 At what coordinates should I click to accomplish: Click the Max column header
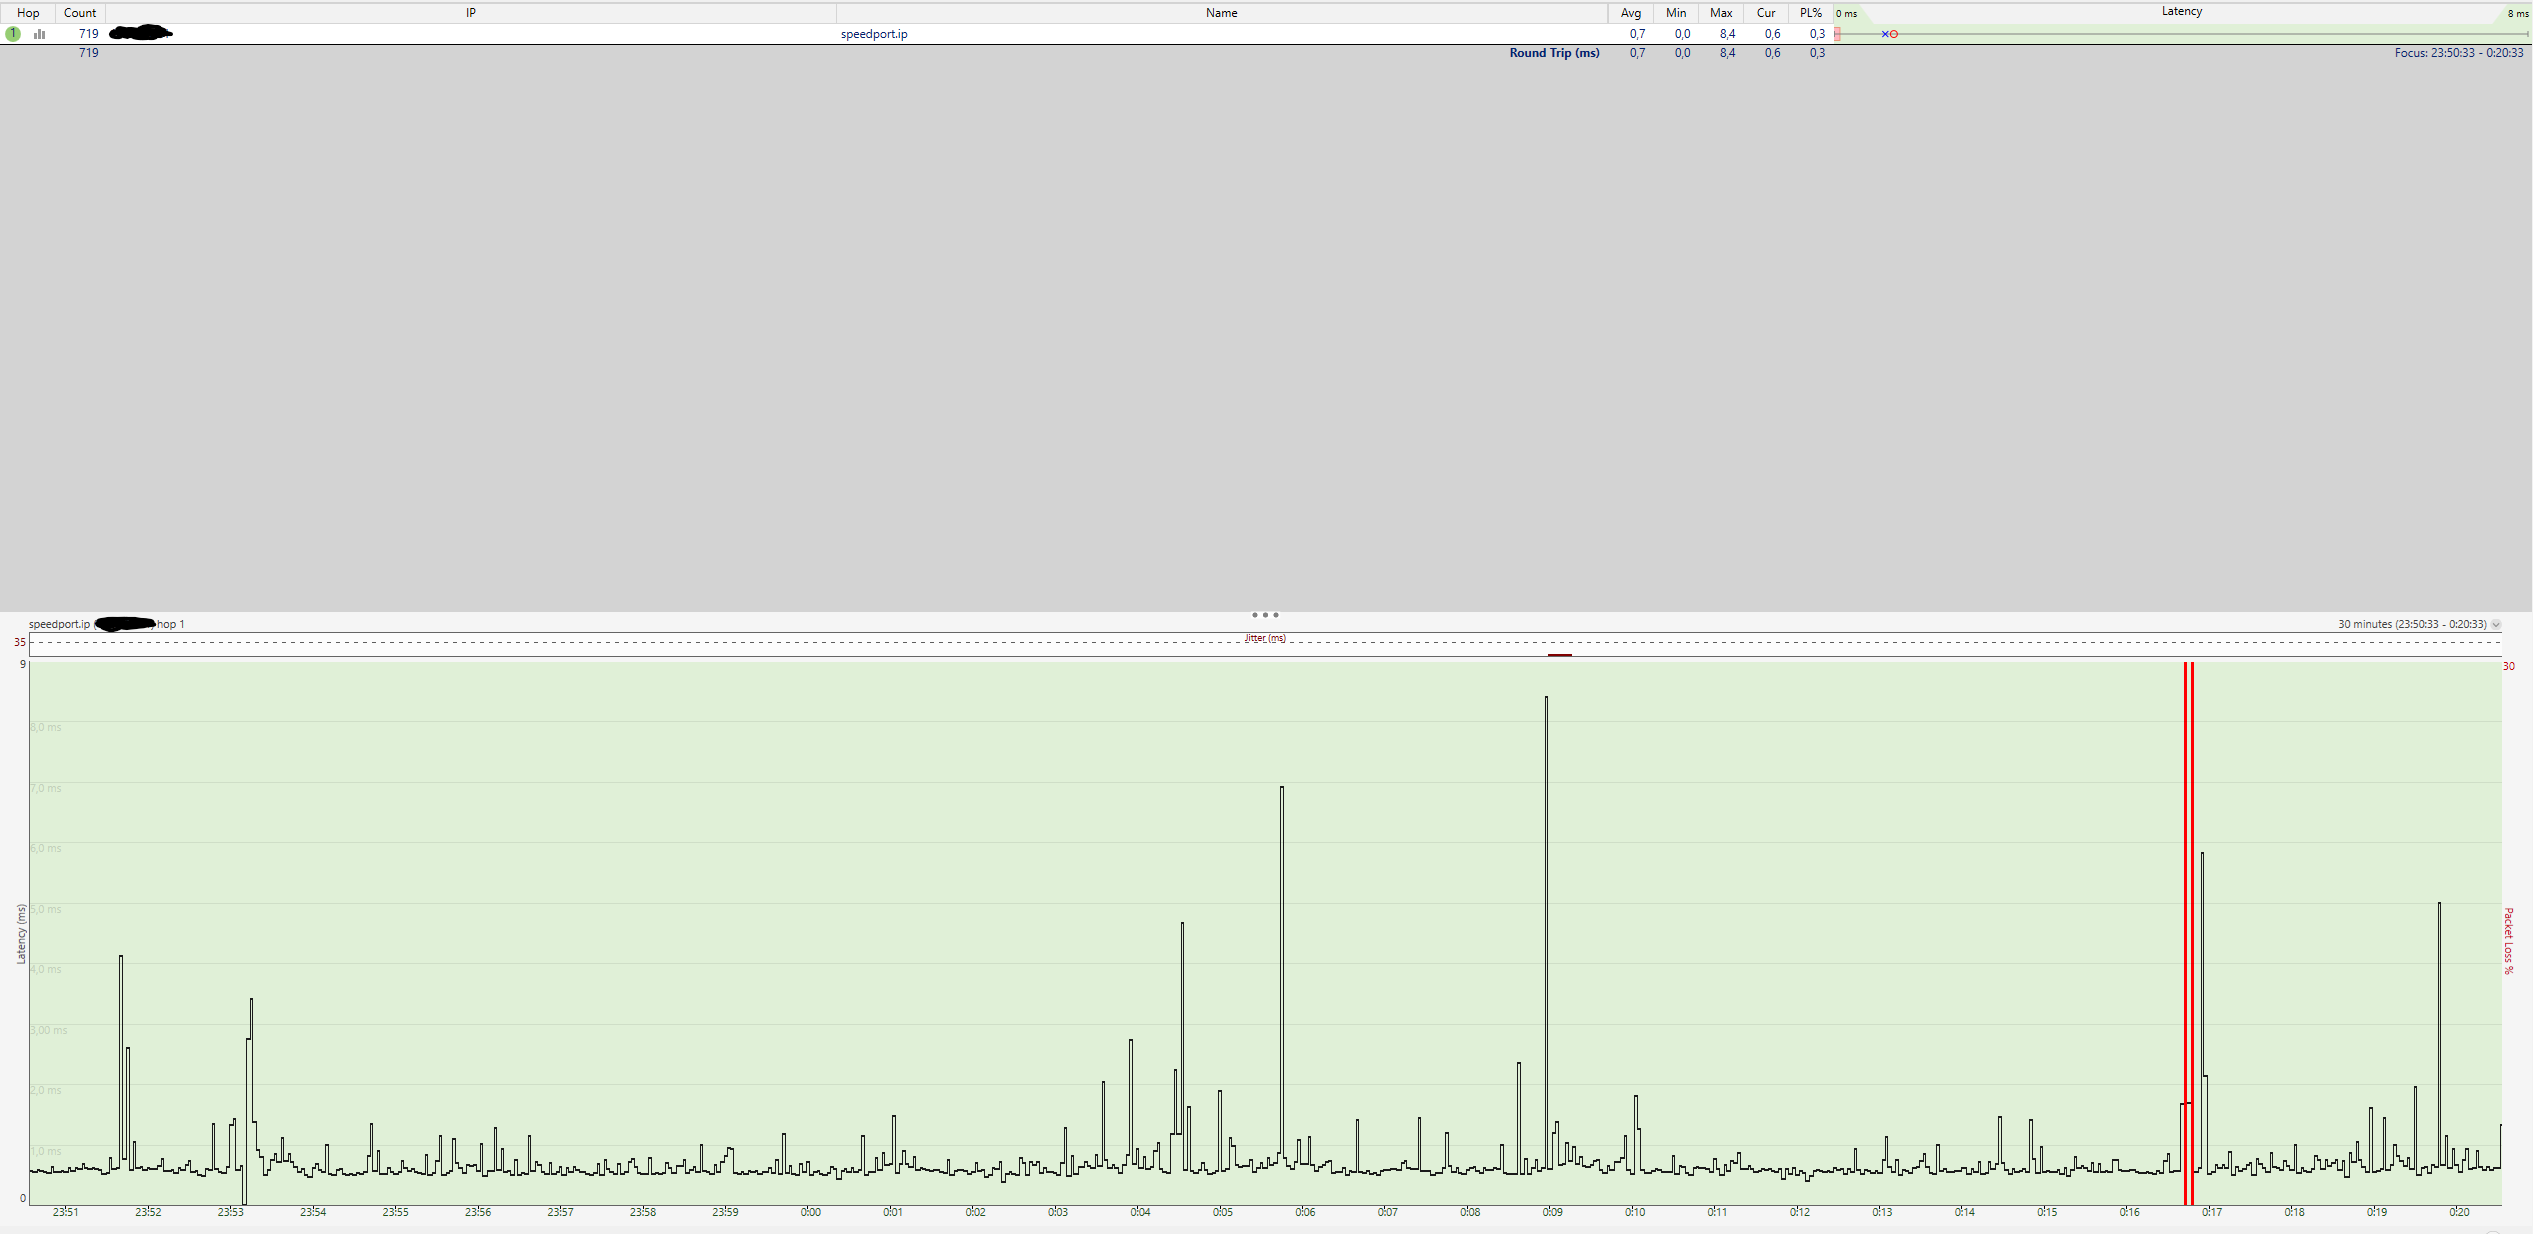tap(1721, 13)
